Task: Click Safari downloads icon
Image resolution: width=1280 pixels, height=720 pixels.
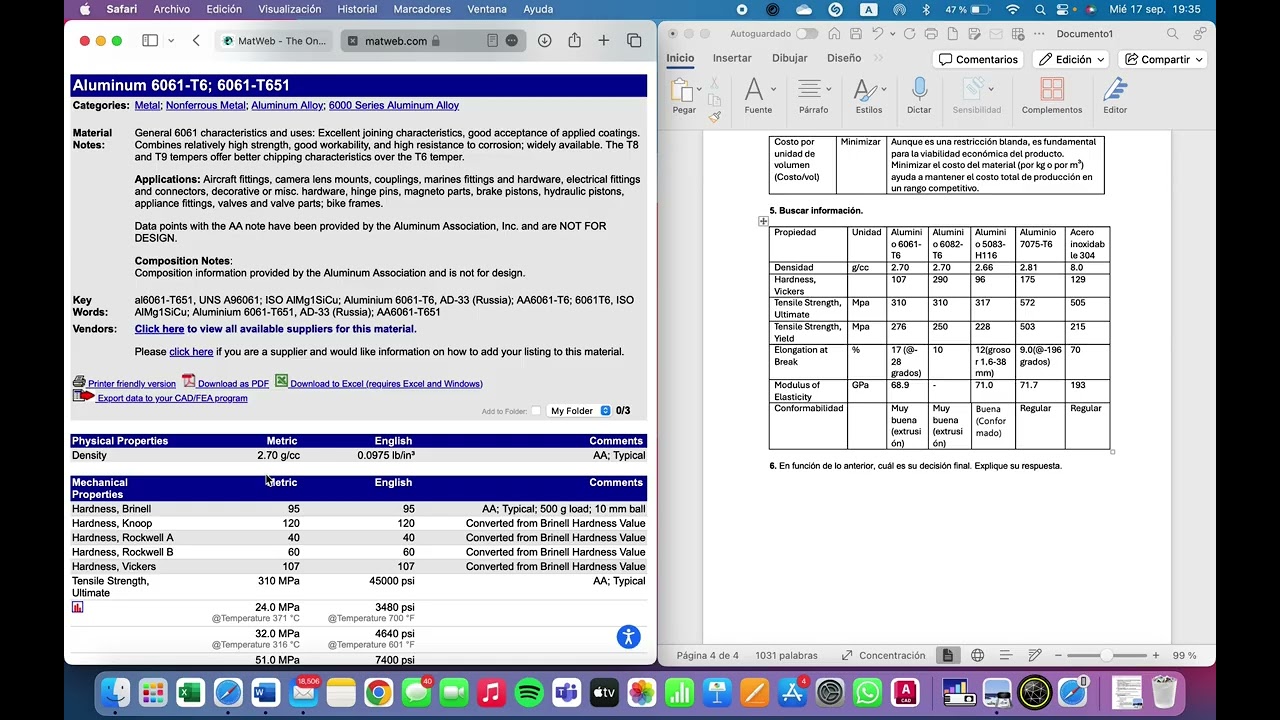Action: 544,41
